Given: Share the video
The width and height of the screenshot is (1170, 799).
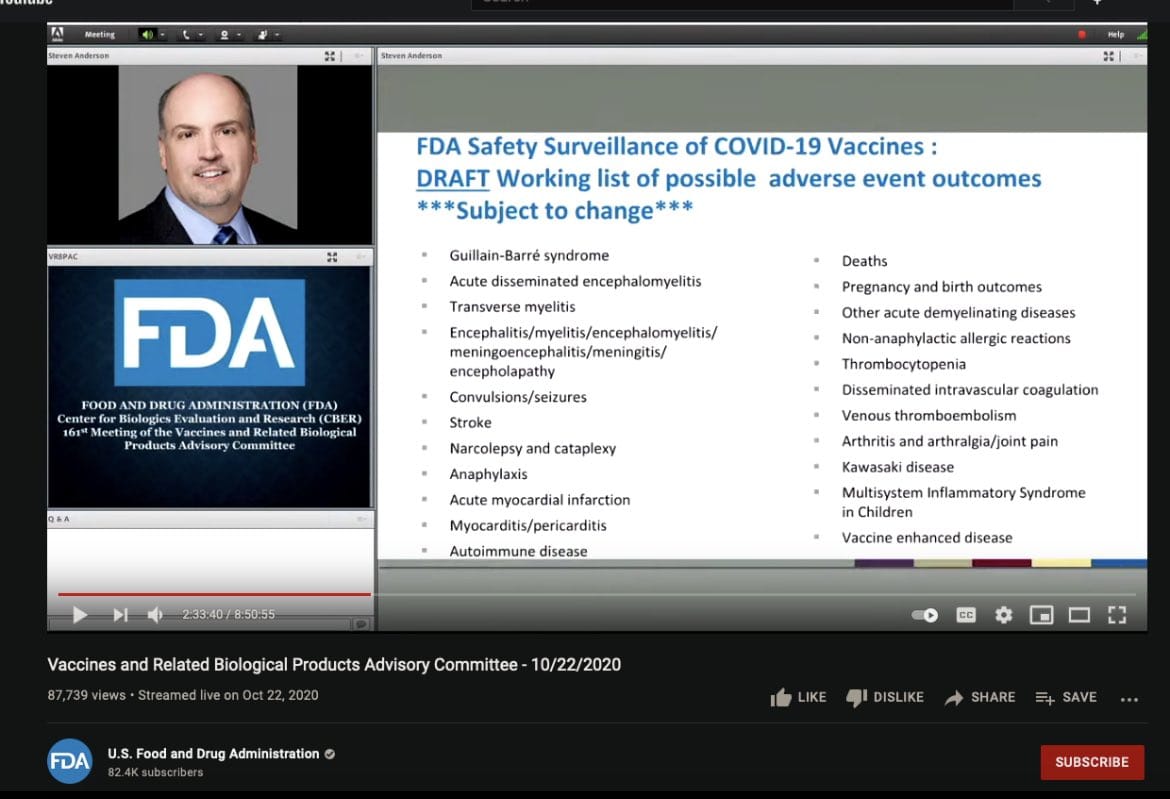Looking at the screenshot, I should [x=980, y=698].
